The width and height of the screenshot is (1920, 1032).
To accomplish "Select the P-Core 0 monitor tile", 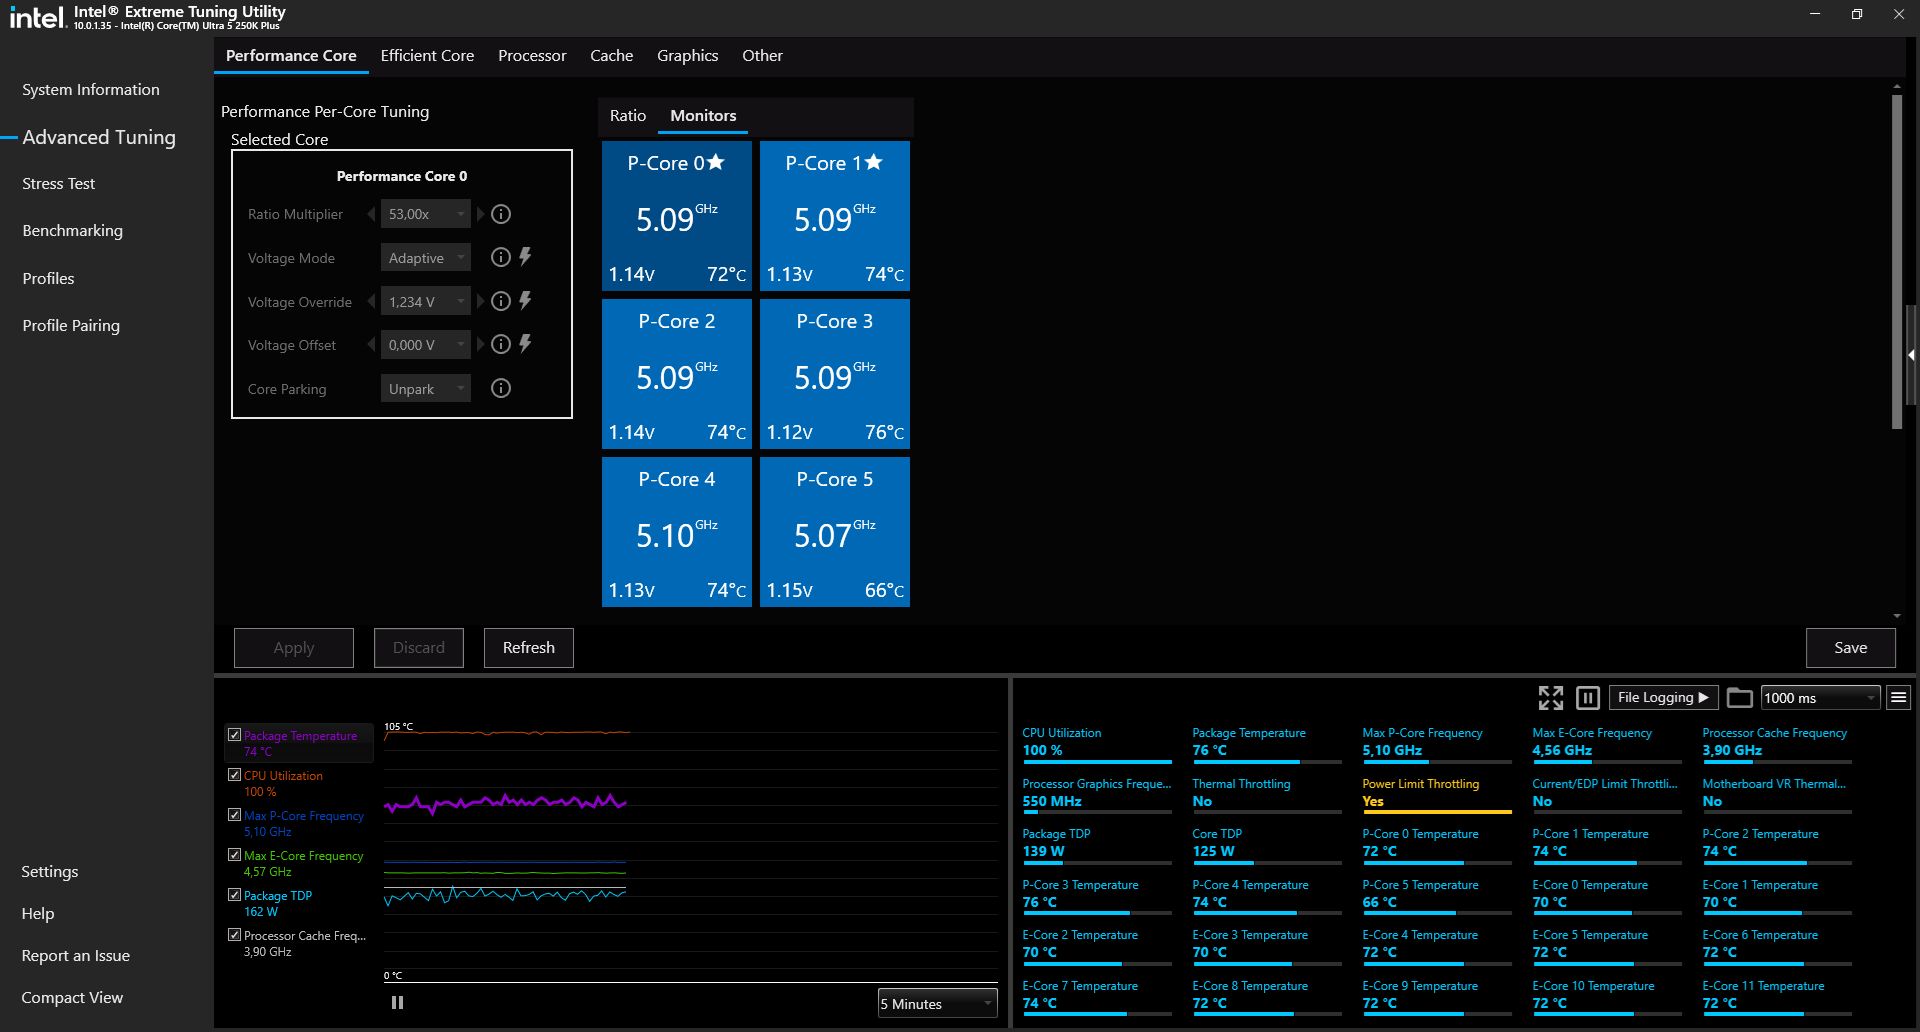I will 677,216.
